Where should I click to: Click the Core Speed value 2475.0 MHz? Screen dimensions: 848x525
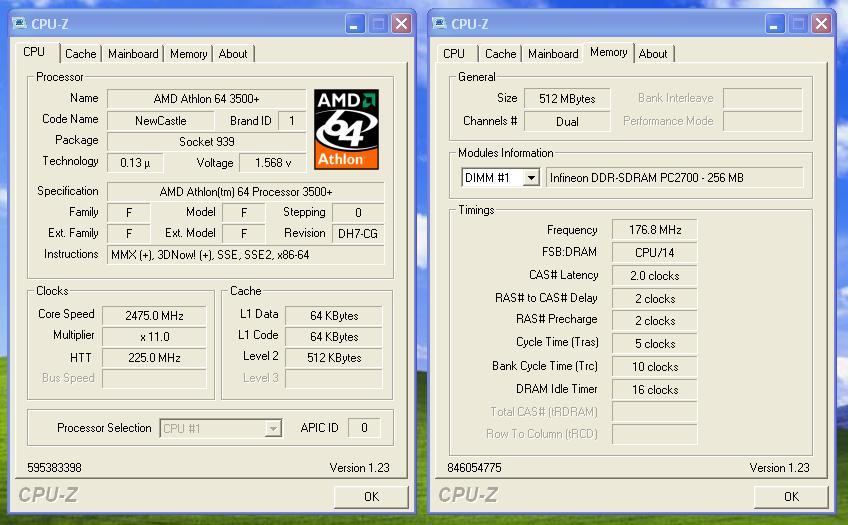(154, 316)
